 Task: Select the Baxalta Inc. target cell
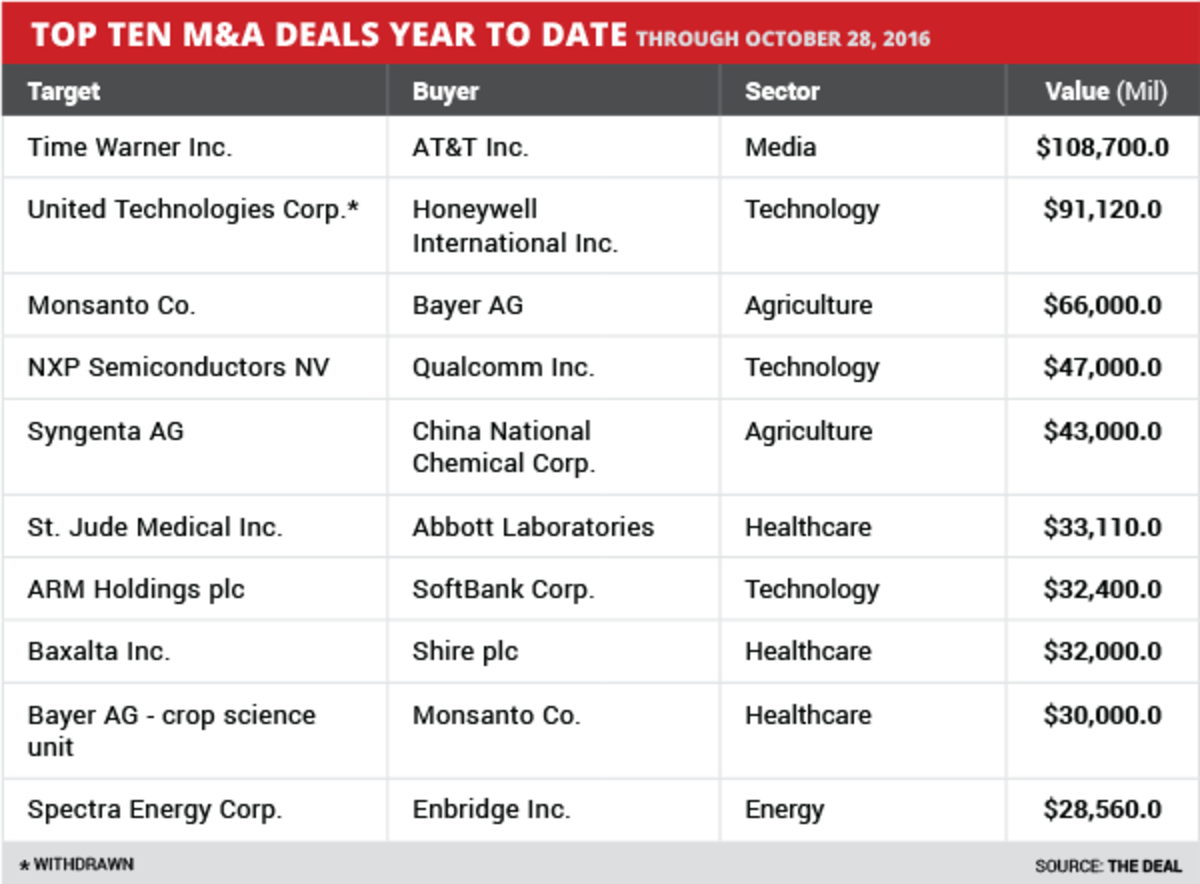99,651
